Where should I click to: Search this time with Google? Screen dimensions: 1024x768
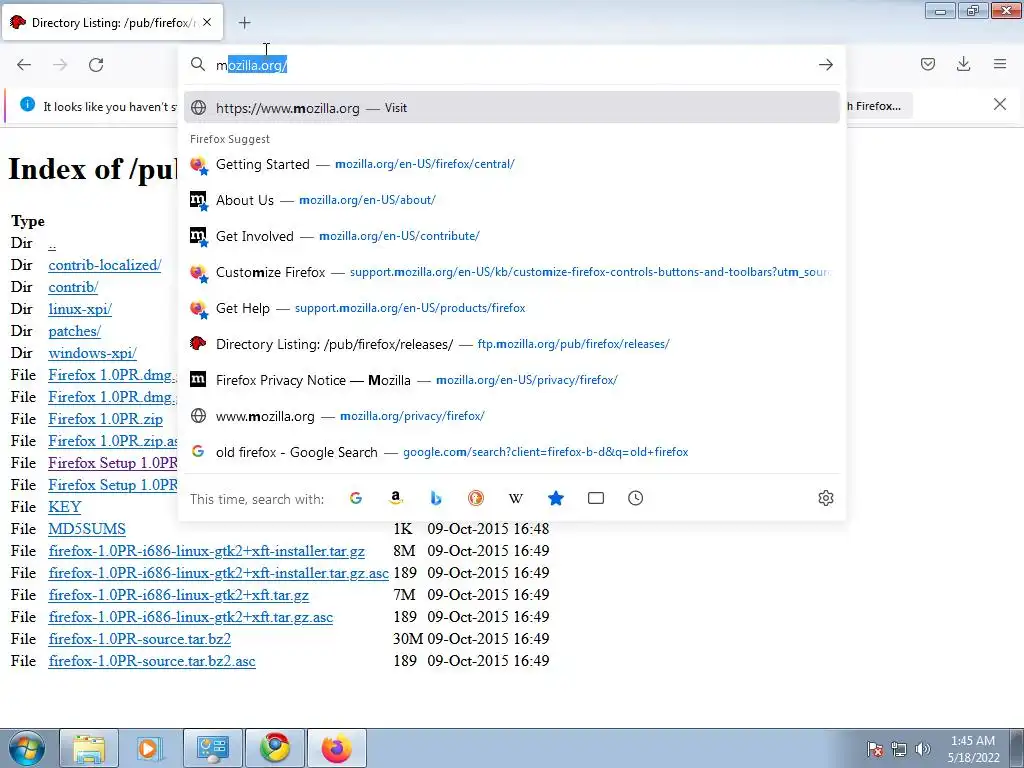(x=356, y=498)
